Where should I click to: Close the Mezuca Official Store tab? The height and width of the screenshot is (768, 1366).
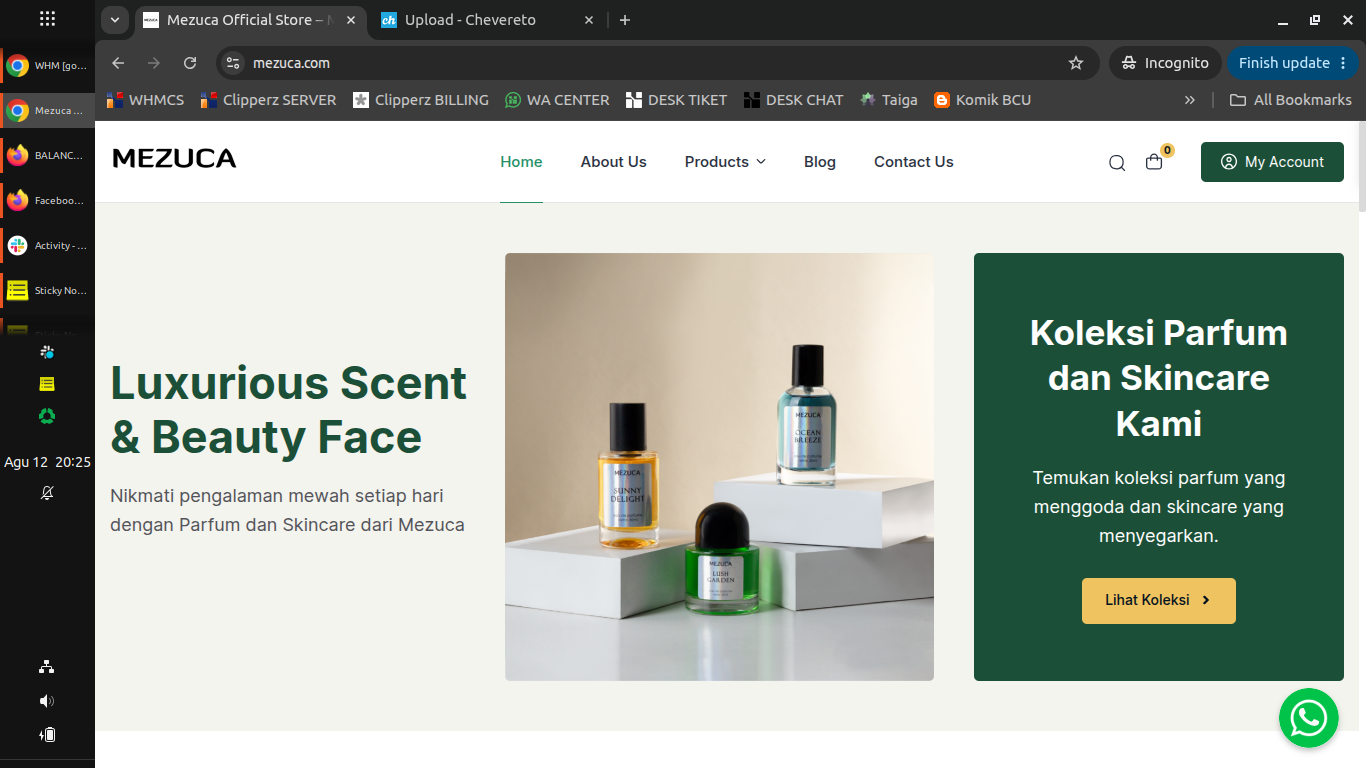(x=351, y=20)
